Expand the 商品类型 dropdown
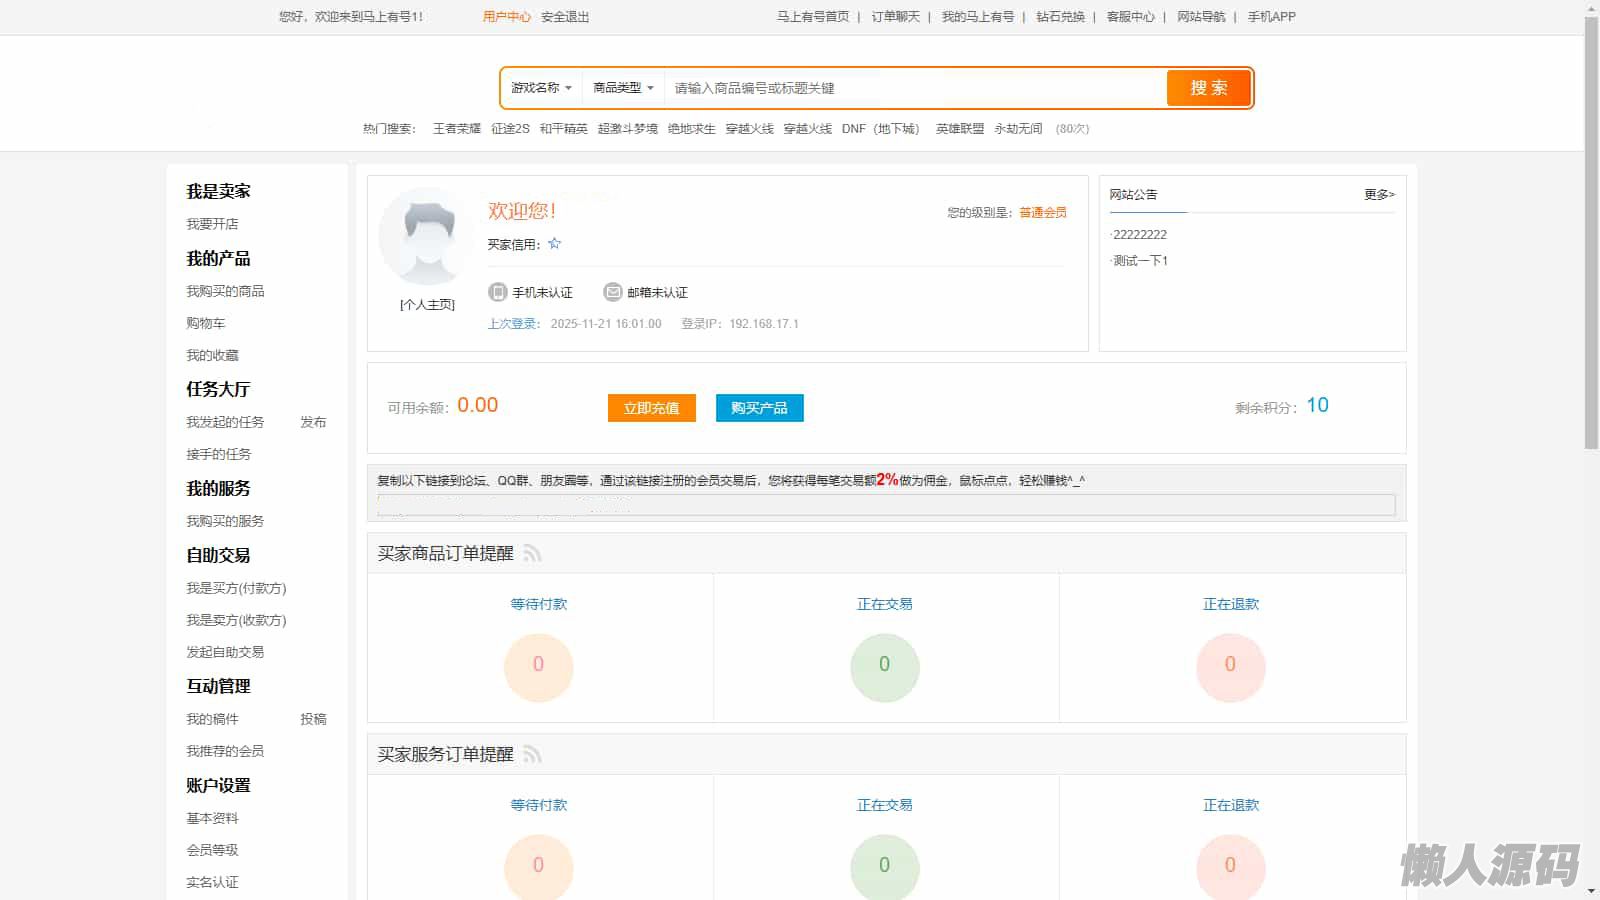 coord(623,88)
